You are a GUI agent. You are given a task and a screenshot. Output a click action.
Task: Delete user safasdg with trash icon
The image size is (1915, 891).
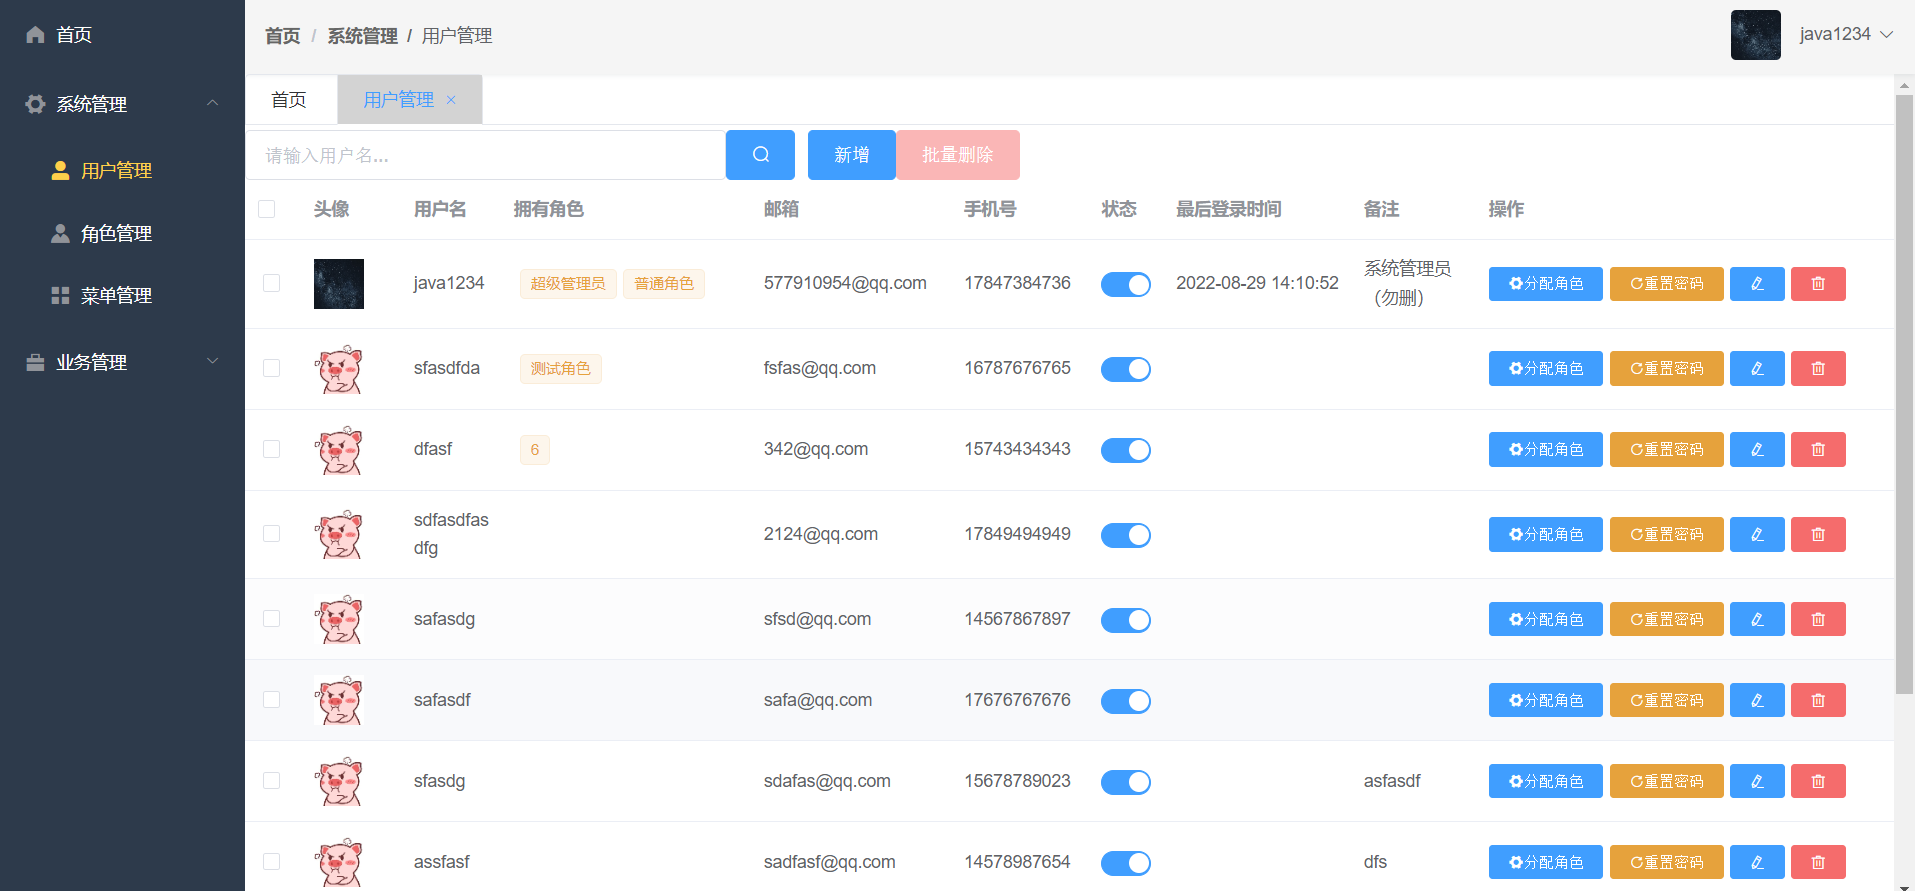1818,619
